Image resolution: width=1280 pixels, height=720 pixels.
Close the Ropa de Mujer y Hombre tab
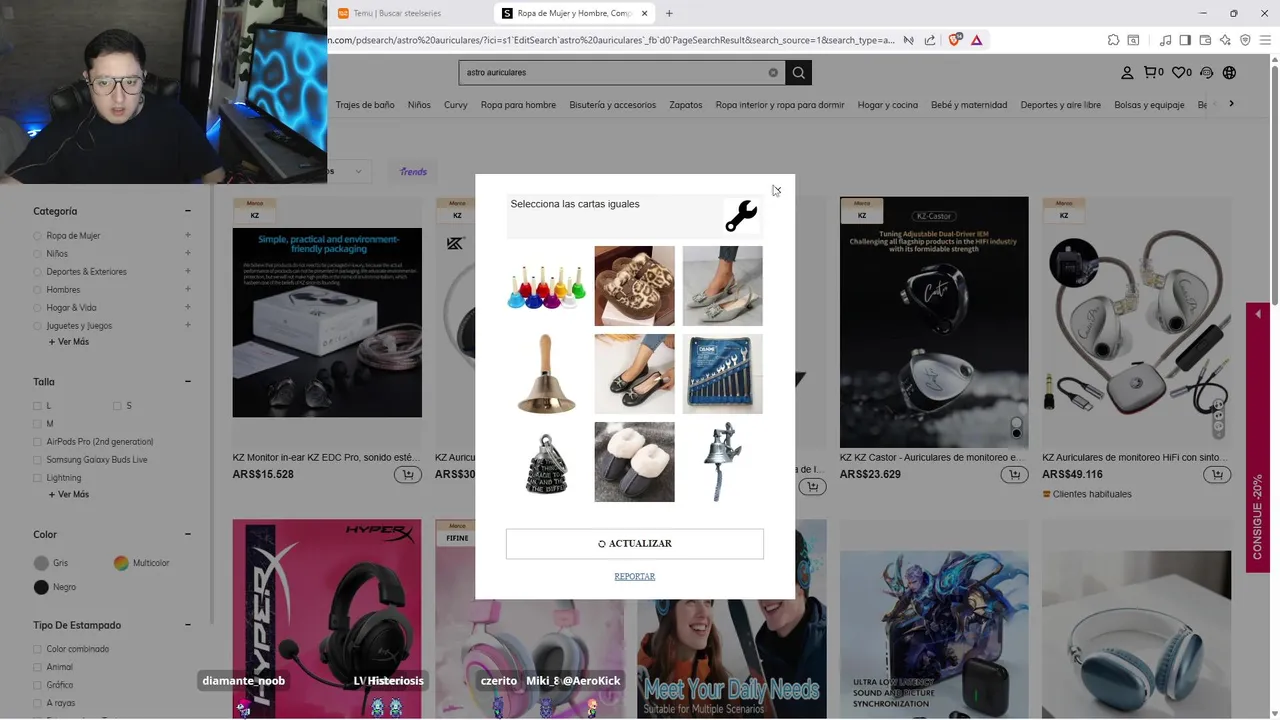point(645,13)
